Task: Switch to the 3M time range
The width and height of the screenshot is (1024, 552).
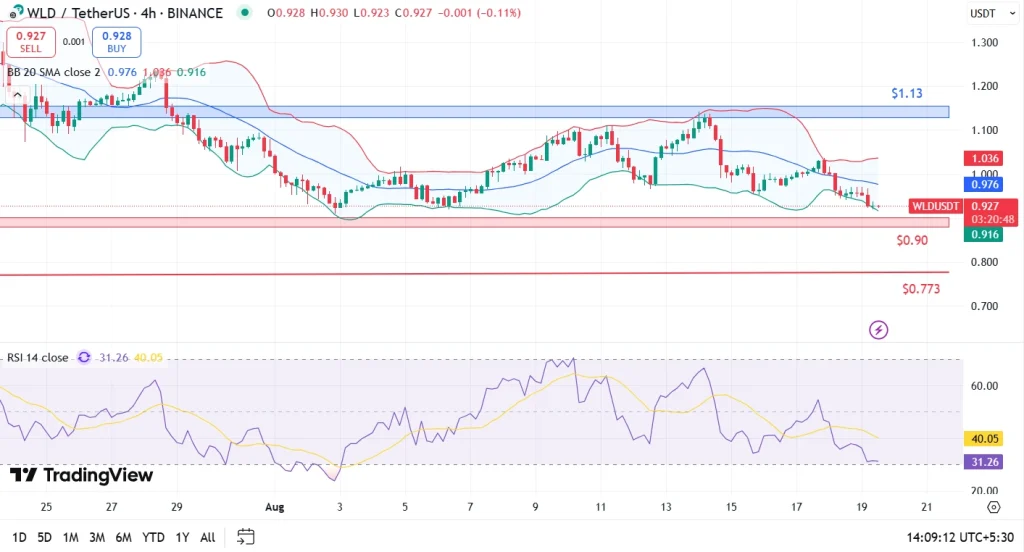Action: tap(97, 537)
